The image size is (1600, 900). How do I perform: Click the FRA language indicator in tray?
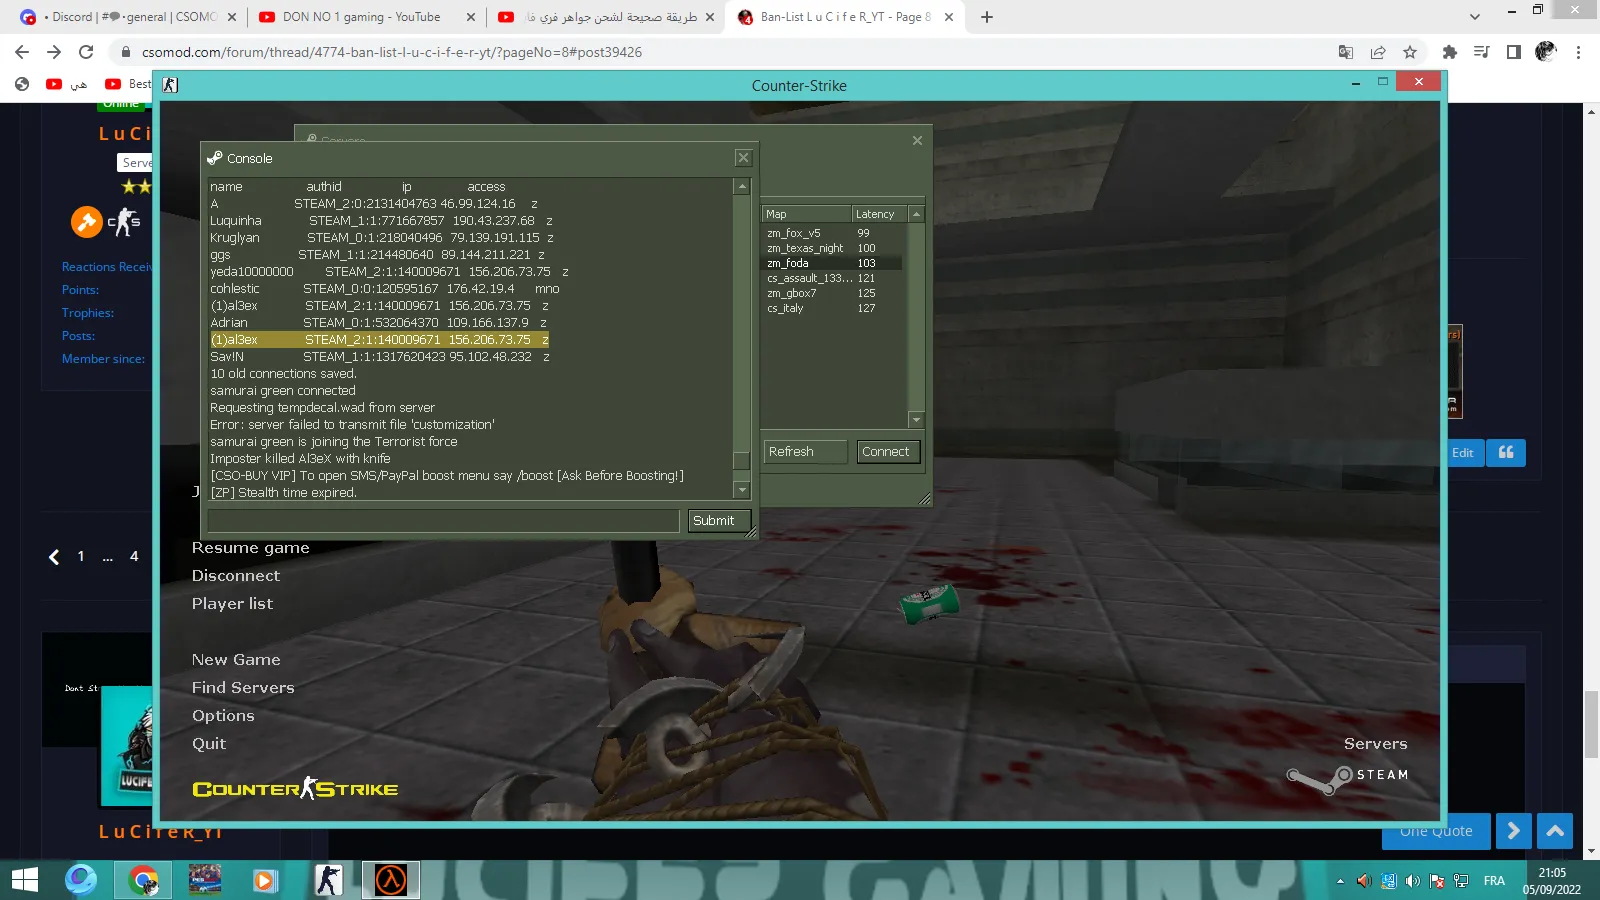point(1494,881)
